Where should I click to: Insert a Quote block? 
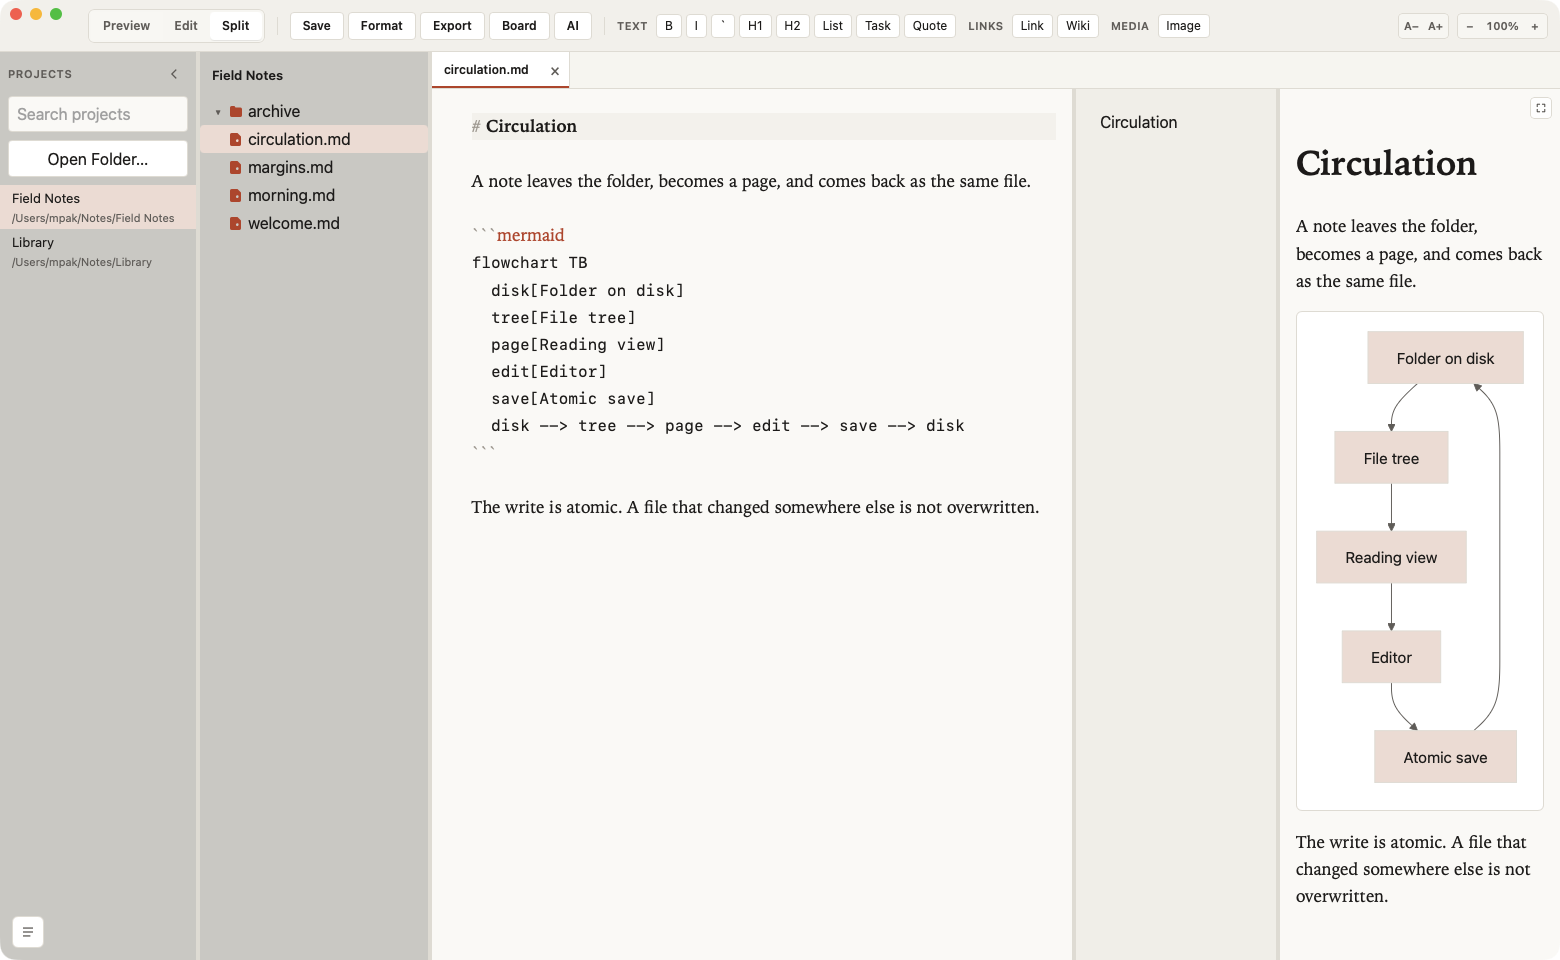(930, 26)
